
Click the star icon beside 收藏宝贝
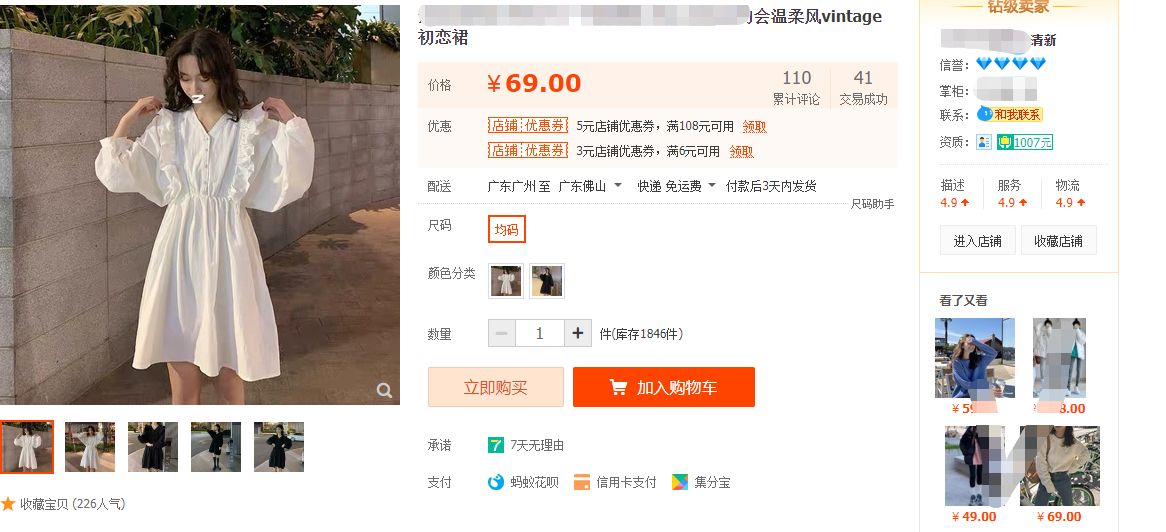8,504
